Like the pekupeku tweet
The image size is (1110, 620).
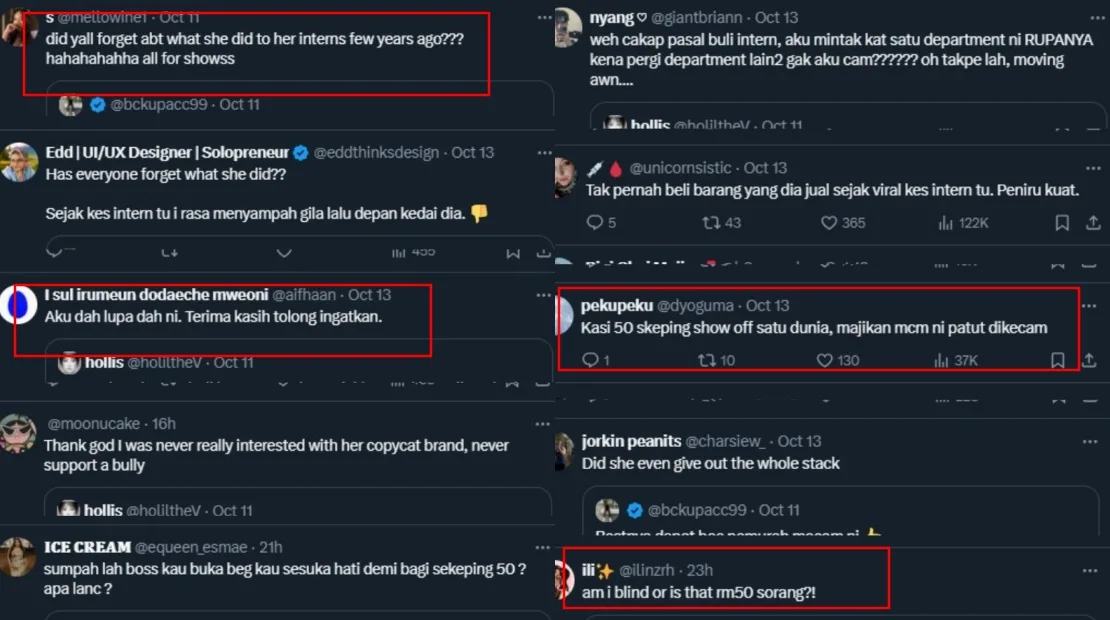click(825, 360)
